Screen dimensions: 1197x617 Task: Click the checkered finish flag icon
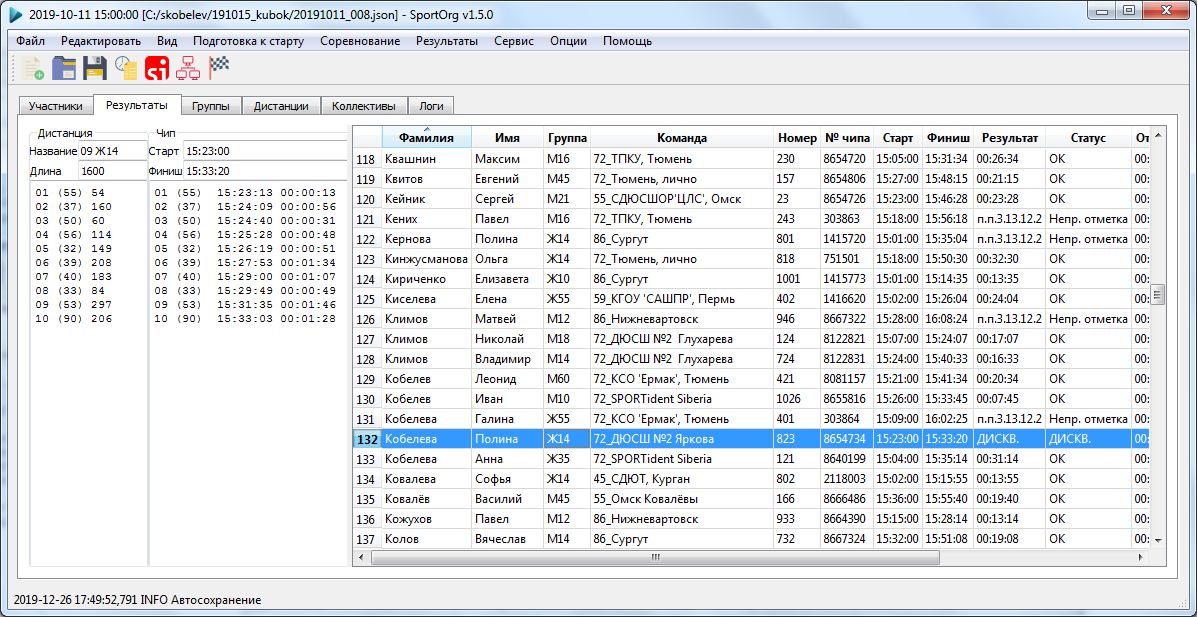point(218,69)
